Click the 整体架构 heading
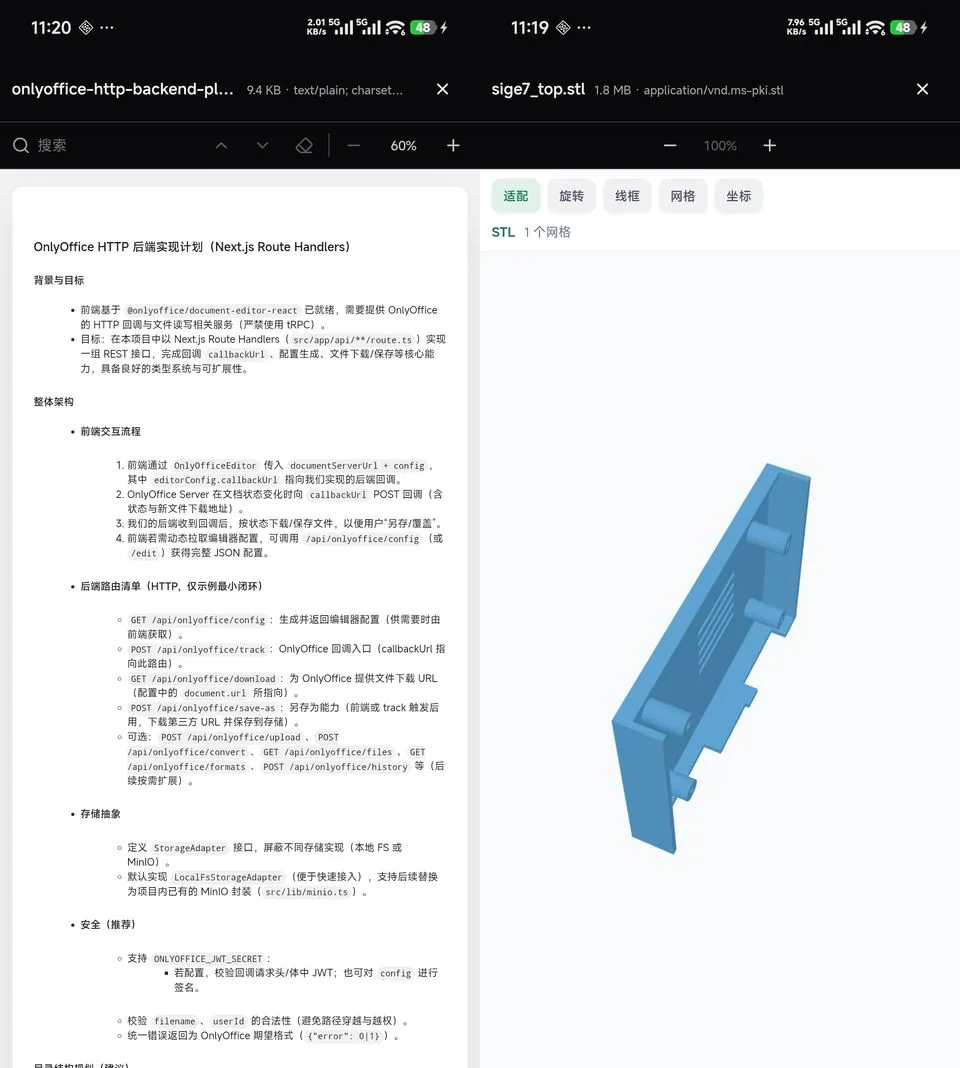Screen dimensions: 960x1068 (x=54, y=401)
